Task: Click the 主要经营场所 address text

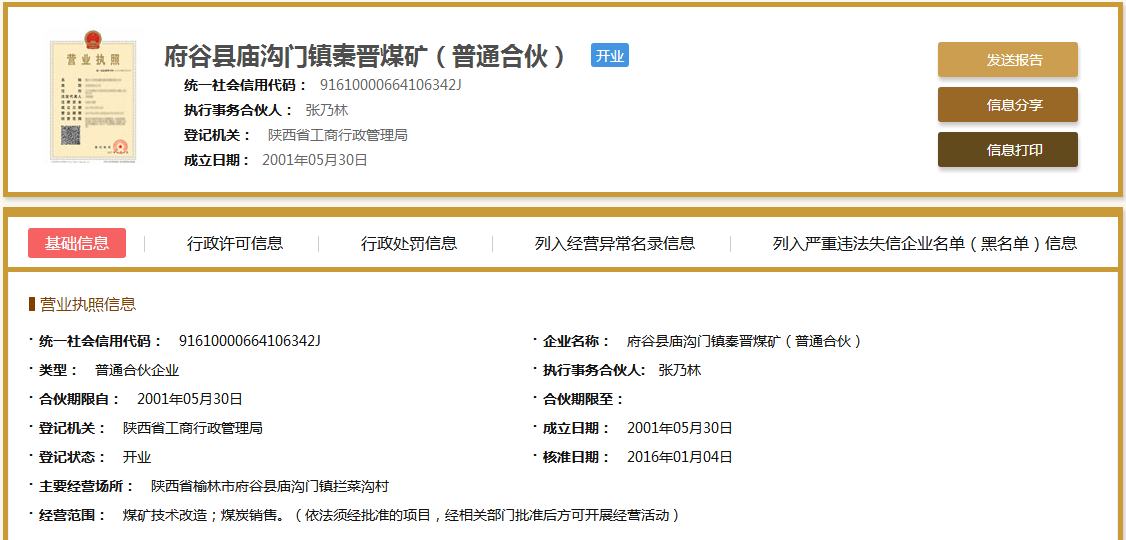Action: (x=269, y=486)
